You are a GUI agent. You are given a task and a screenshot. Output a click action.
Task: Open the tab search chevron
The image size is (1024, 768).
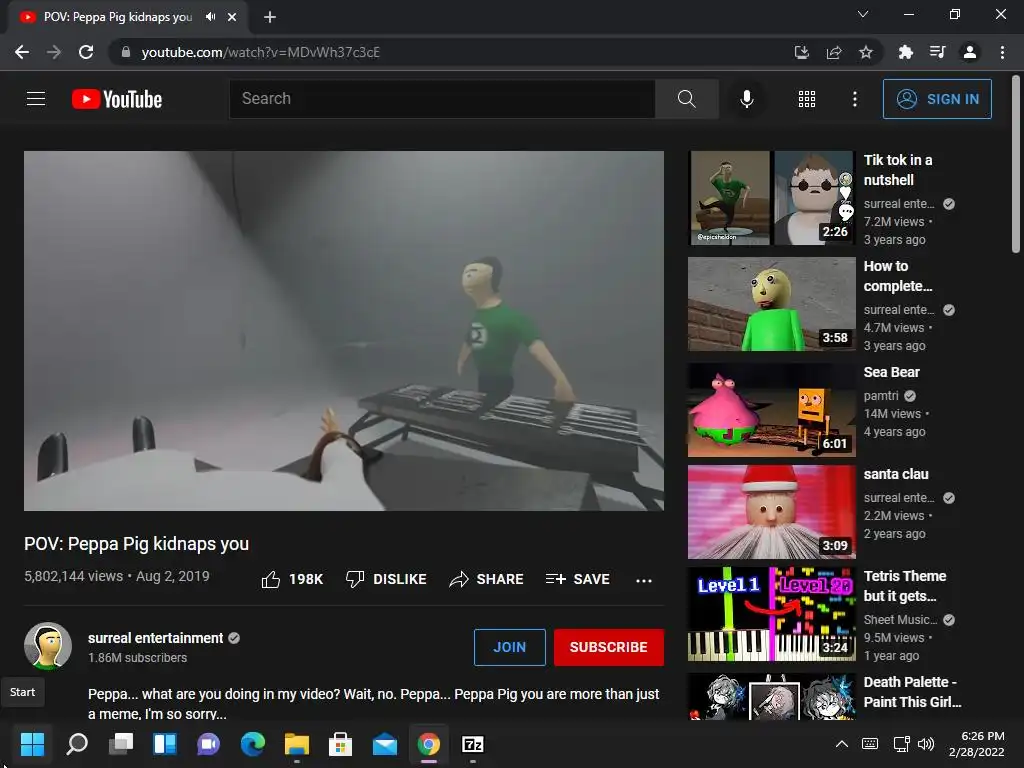pos(863,14)
